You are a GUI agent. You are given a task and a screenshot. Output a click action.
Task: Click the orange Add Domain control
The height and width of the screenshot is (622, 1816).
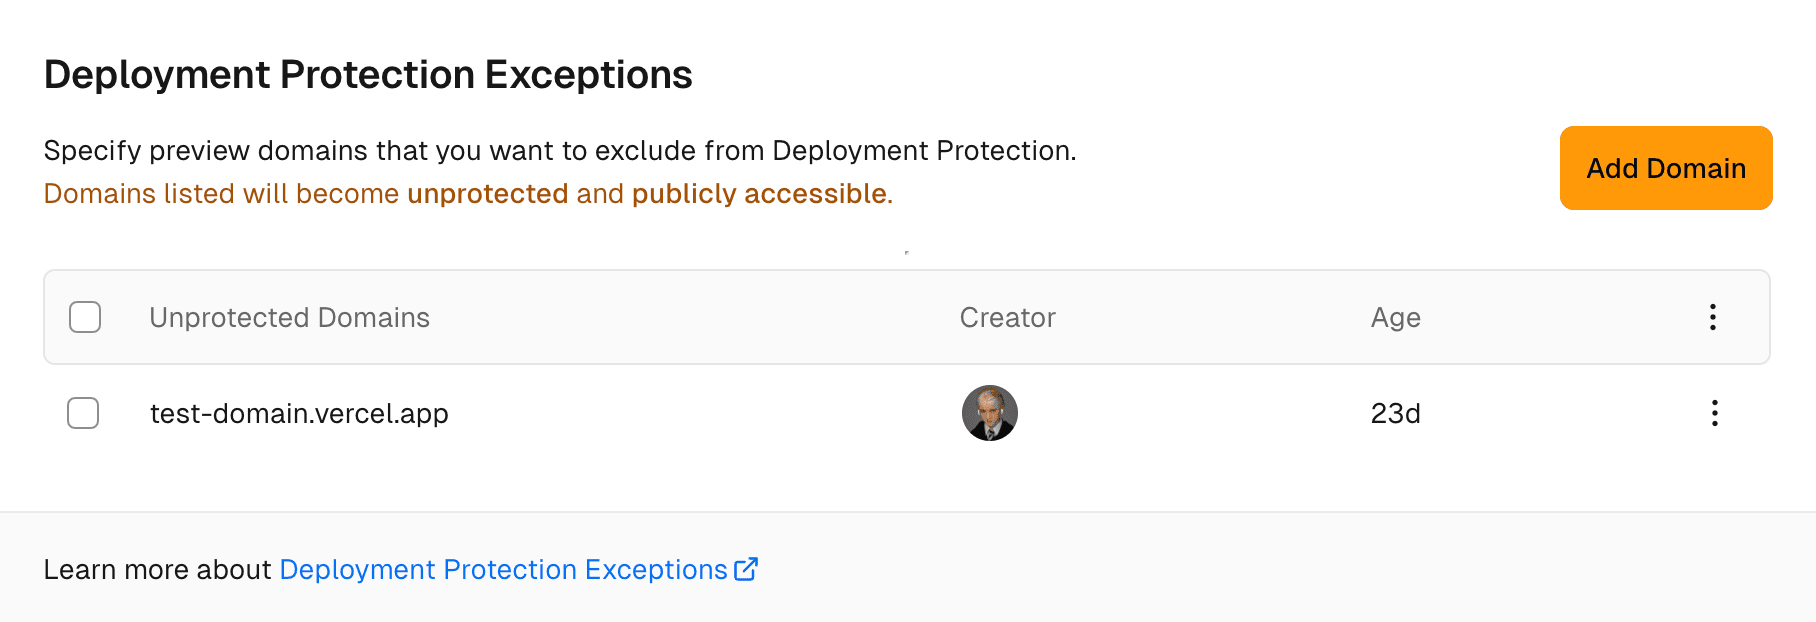coord(1664,168)
